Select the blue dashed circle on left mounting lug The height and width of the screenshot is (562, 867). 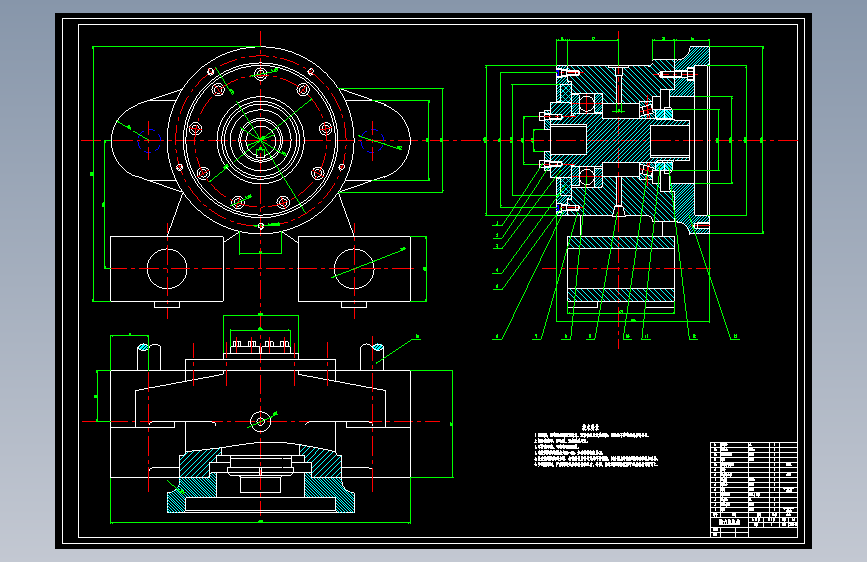pos(148,140)
